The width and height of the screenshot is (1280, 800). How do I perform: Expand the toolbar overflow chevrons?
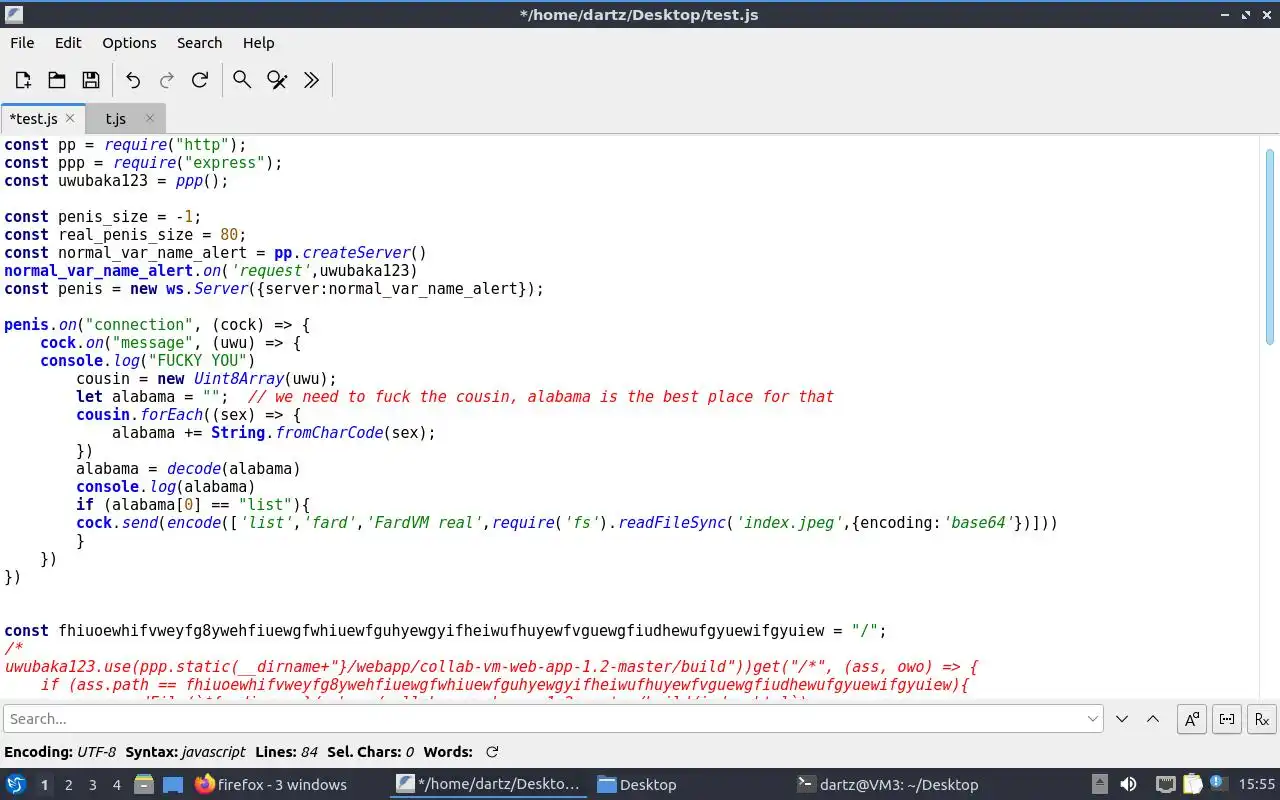tap(311, 80)
